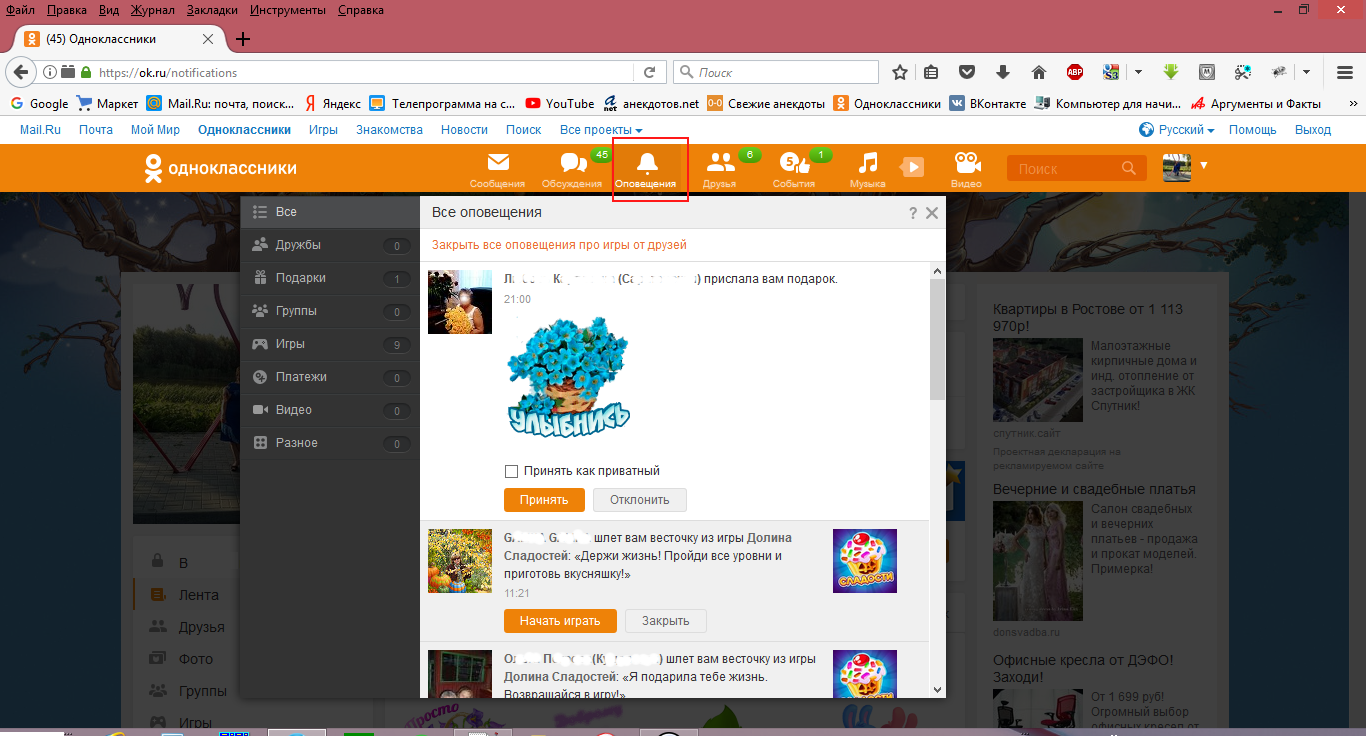Open Файл menu
This screenshot has height=736, width=1366.
(x=20, y=9)
